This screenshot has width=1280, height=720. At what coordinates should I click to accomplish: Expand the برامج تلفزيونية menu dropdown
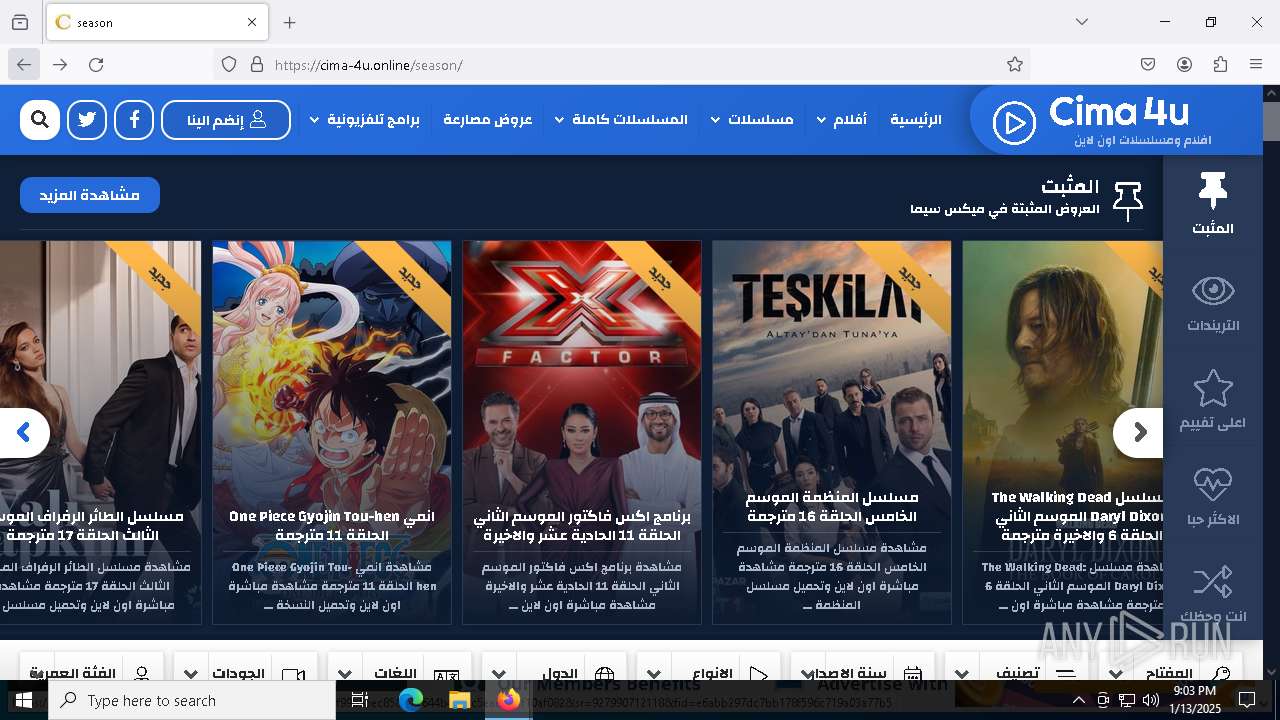click(x=364, y=120)
